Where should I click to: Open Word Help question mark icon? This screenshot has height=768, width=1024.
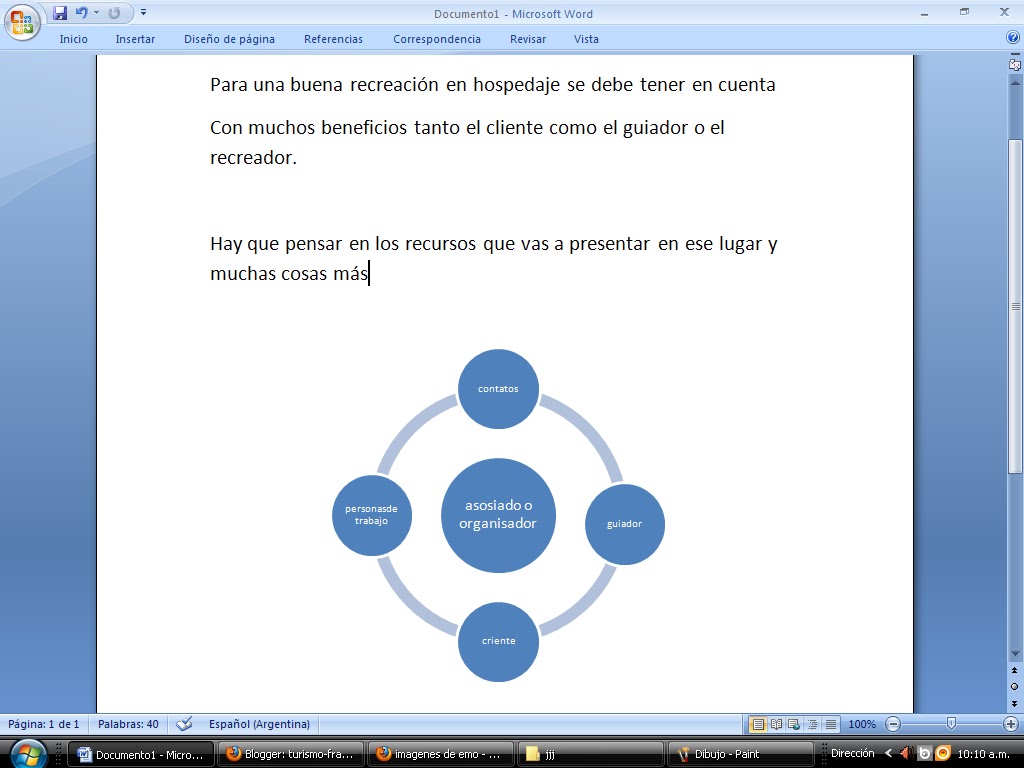point(1013,38)
